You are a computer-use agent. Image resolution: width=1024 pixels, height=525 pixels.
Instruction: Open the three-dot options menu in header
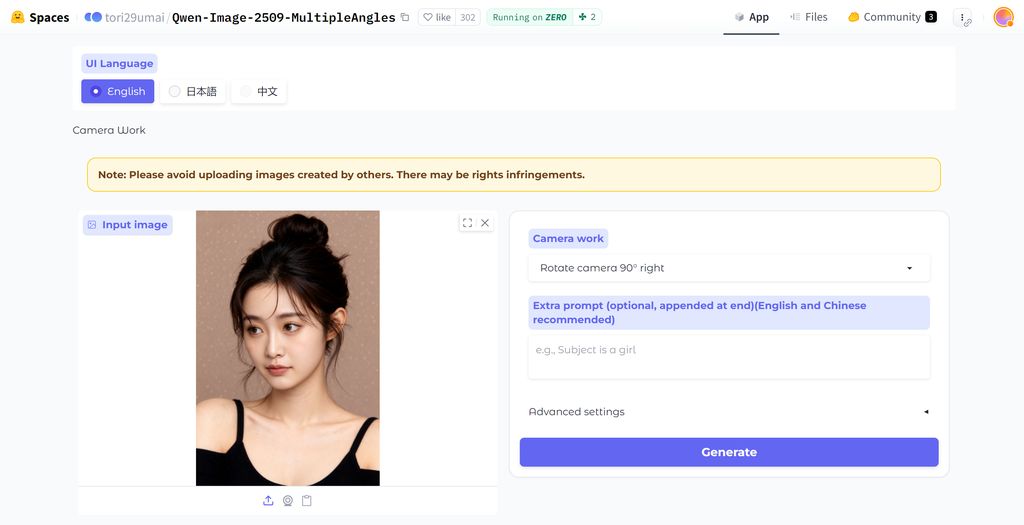tap(962, 17)
